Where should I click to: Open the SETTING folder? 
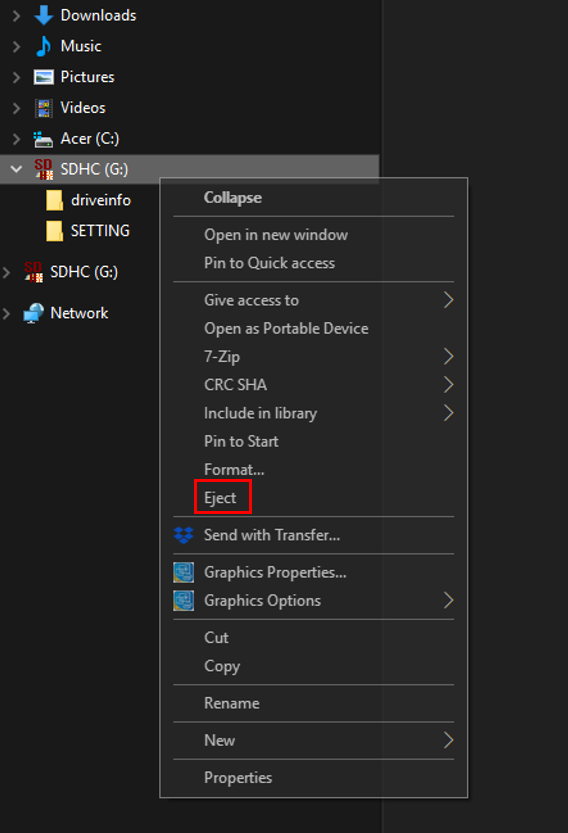pyautogui.click(x=100, y=231)
